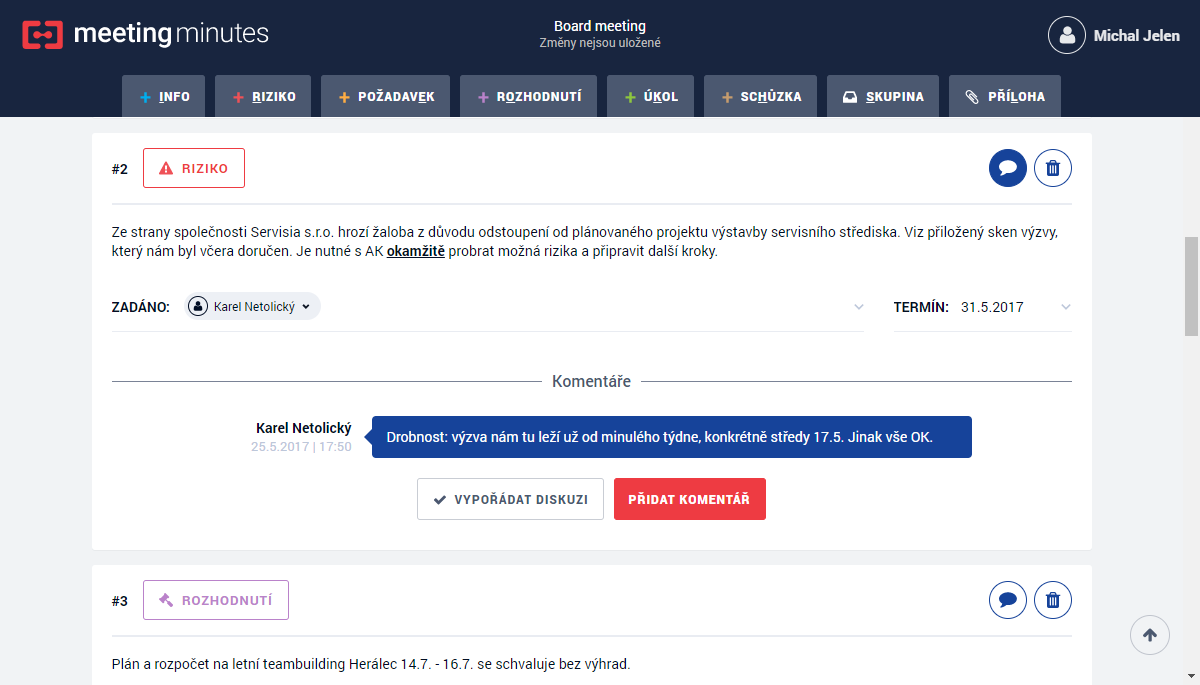The width and height of the screenshot is (1200, 685).
Task: Add a new Požadavek item
Action: pos(386,97)
